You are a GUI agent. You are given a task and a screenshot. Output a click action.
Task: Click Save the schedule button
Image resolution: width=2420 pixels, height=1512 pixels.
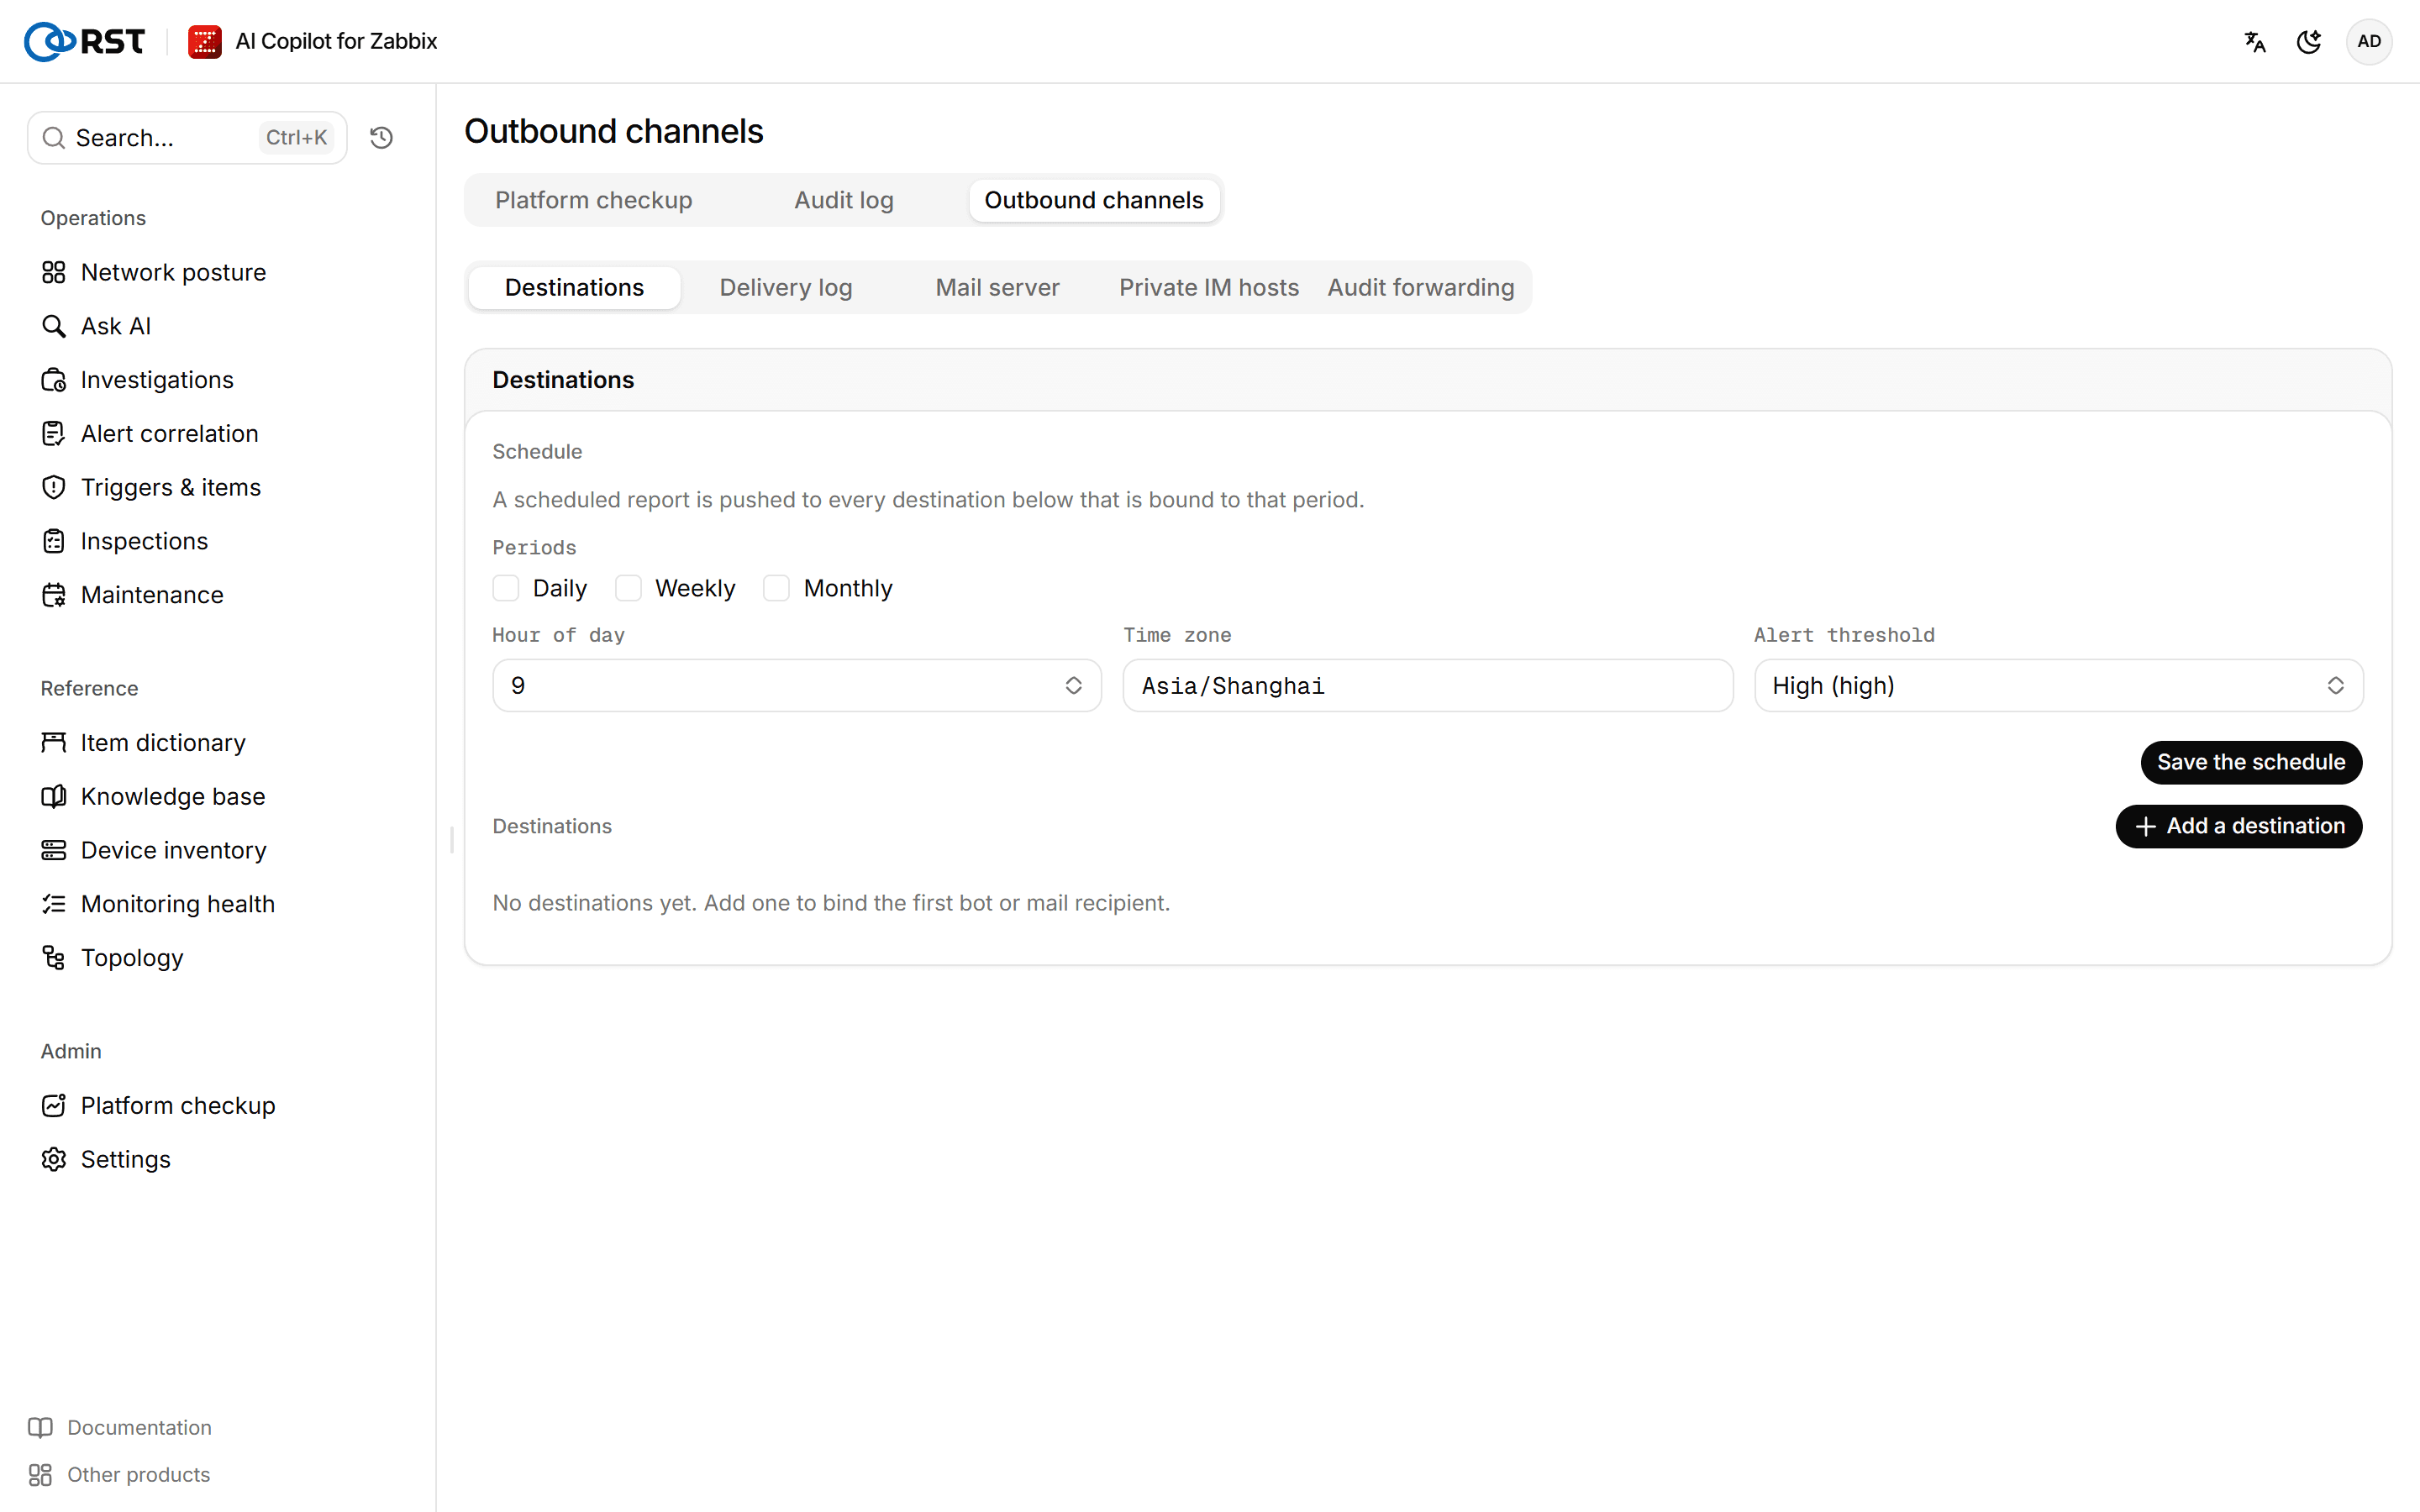click(x=2251, y=762)
